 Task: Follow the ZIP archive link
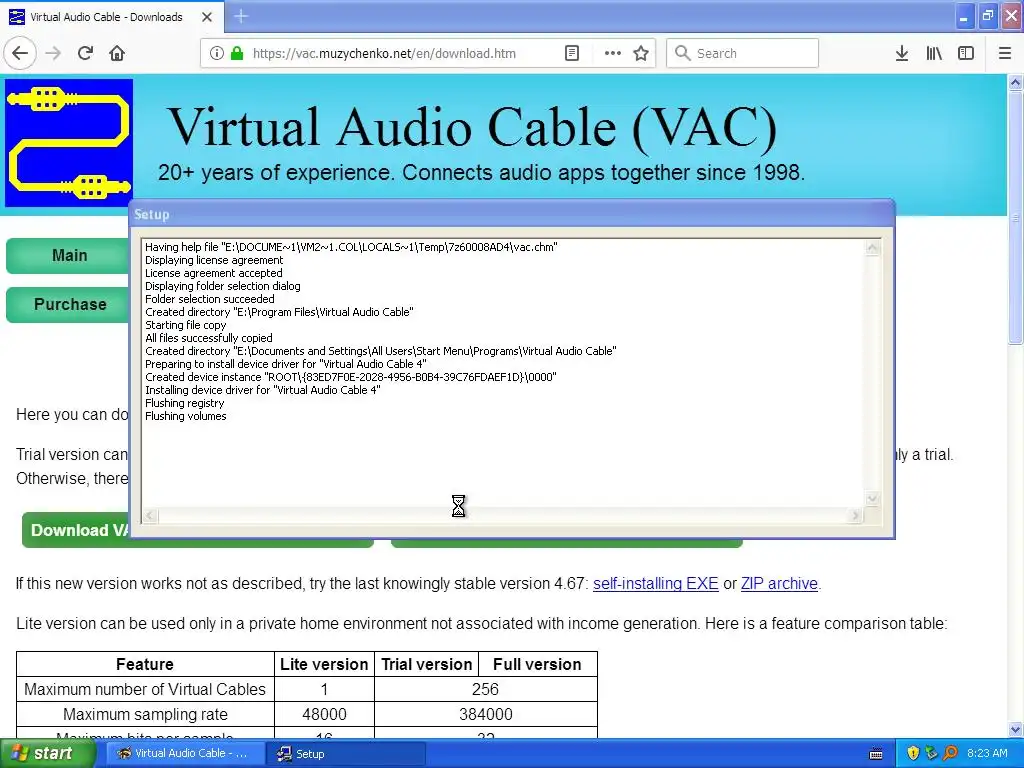point(779,583)
